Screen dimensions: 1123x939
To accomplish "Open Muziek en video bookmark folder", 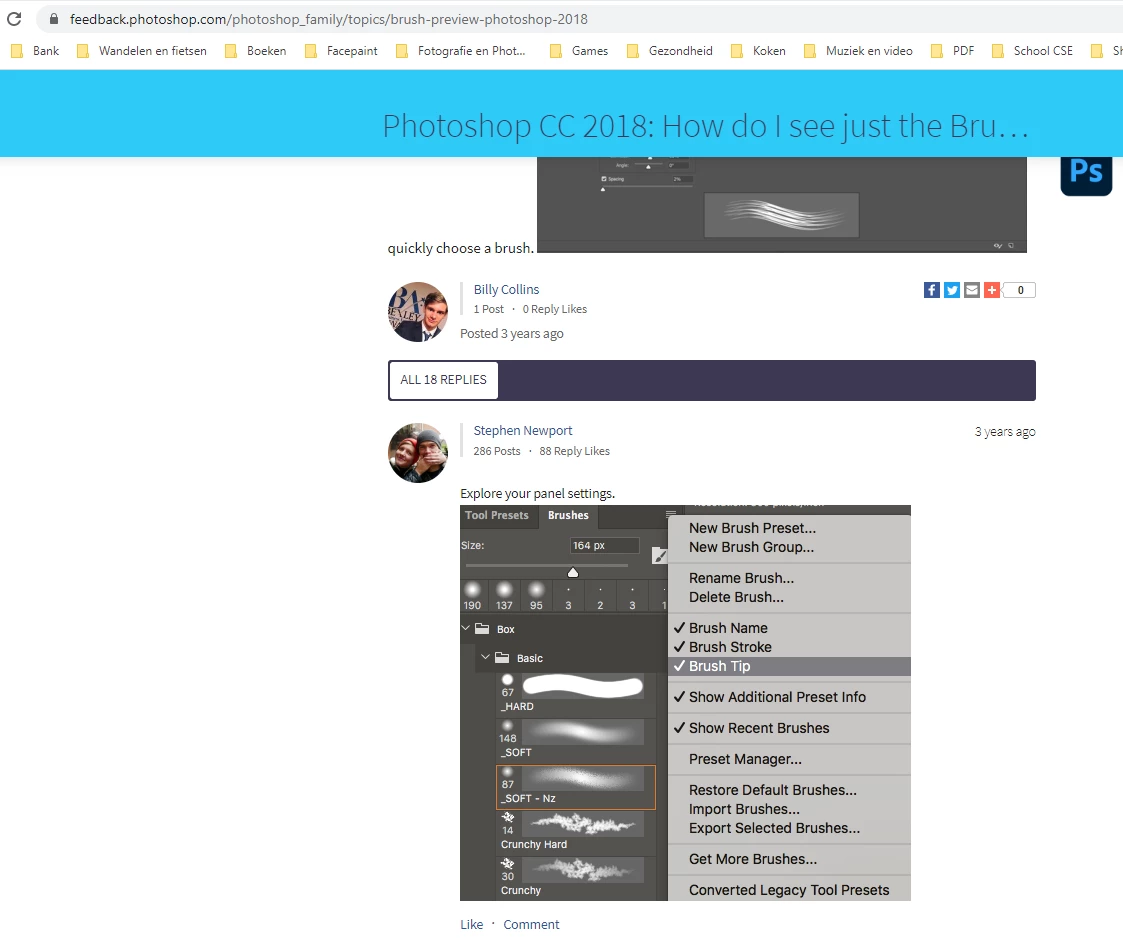I will [859, 51].
